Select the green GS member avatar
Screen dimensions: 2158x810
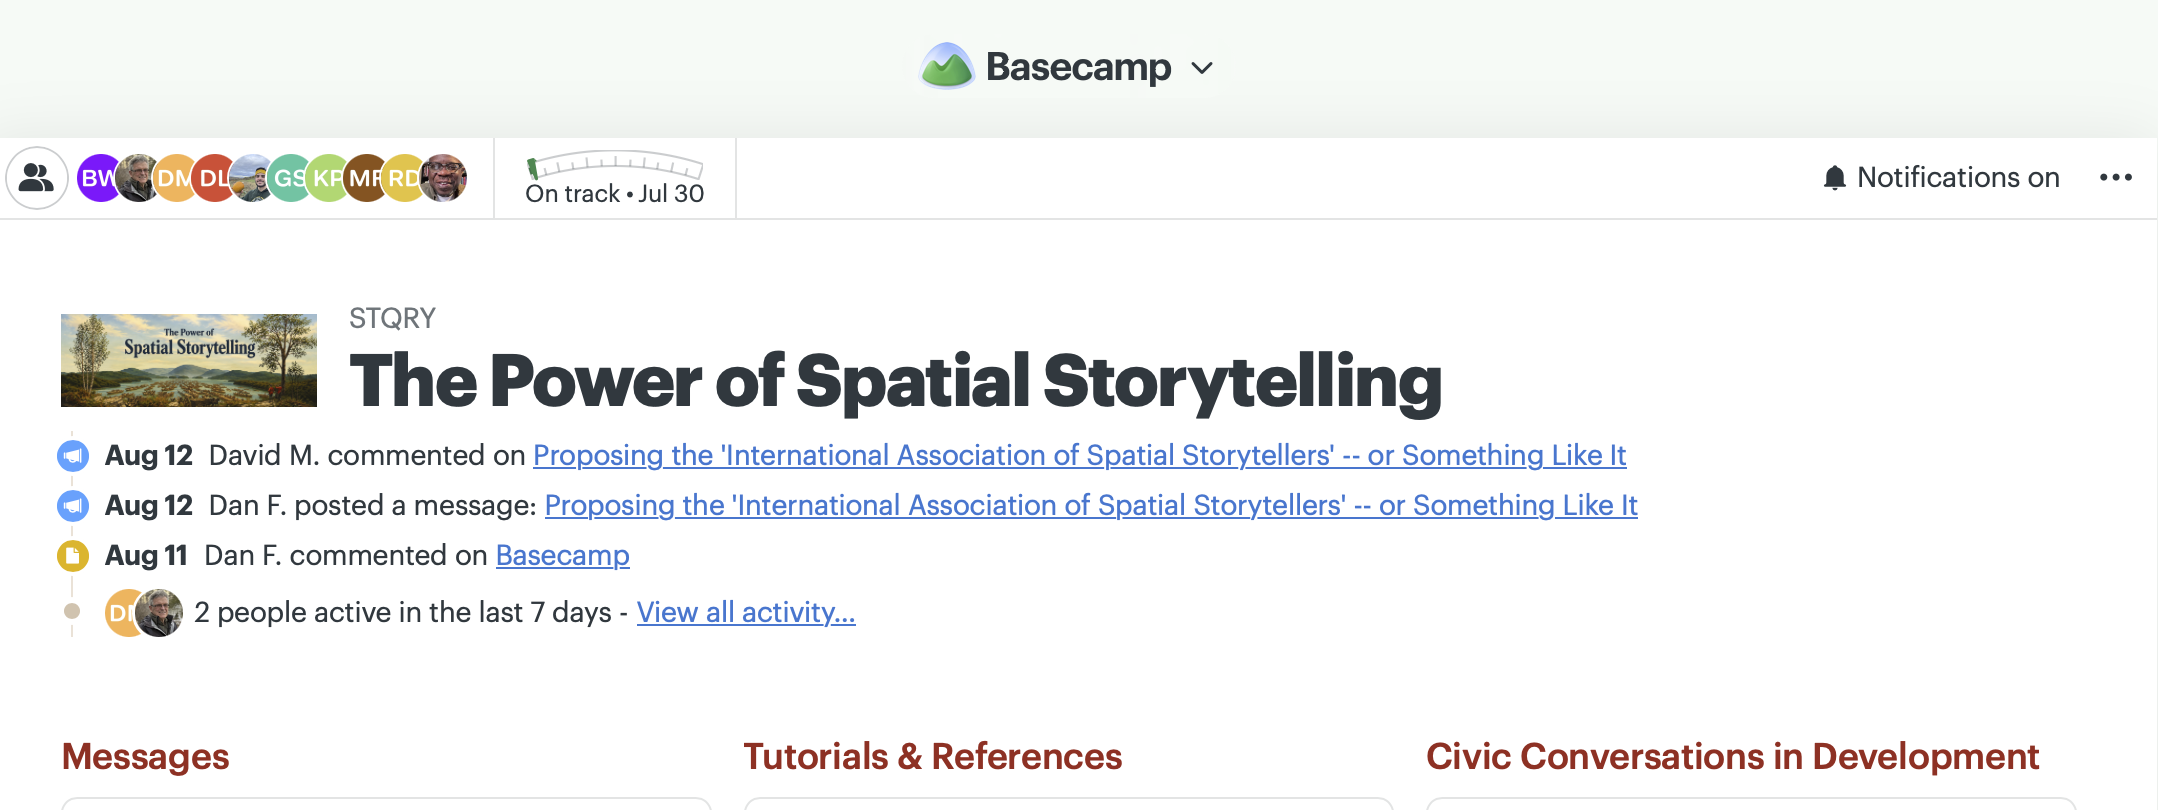[x=288, y=178]
